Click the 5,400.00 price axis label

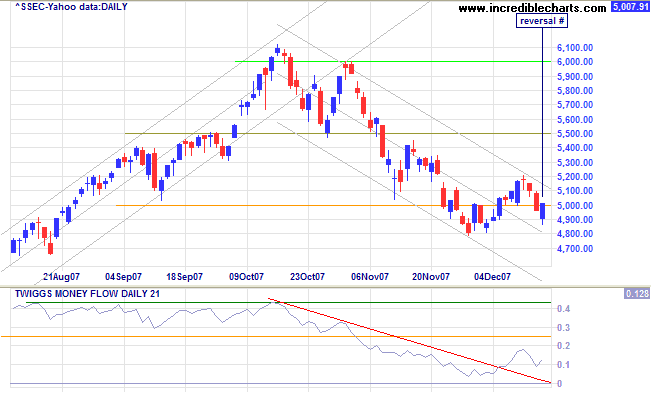tap(575, 148)
